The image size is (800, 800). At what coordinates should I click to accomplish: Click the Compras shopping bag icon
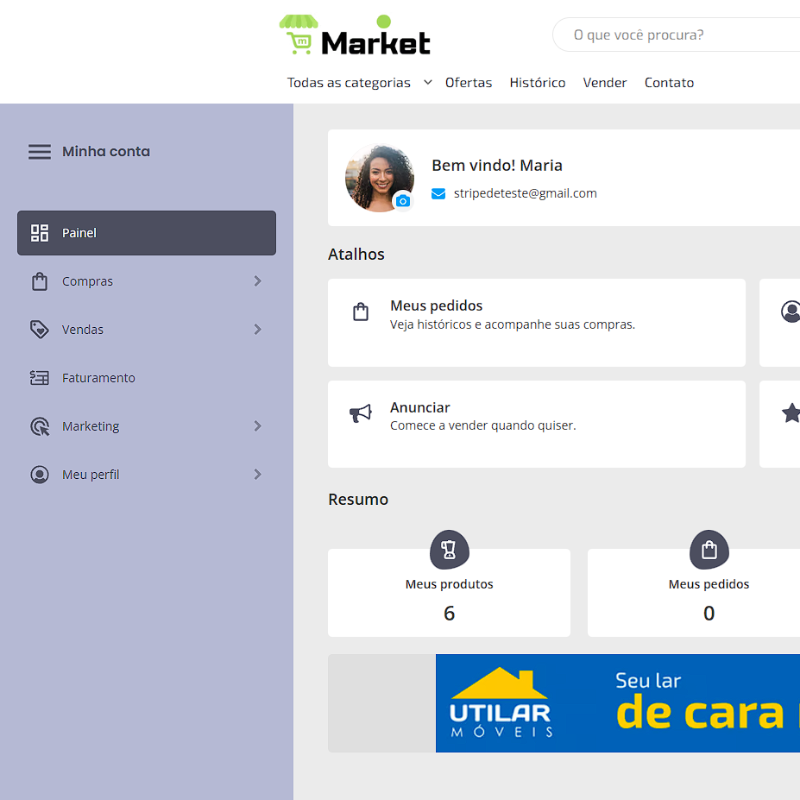coord(40,281)
